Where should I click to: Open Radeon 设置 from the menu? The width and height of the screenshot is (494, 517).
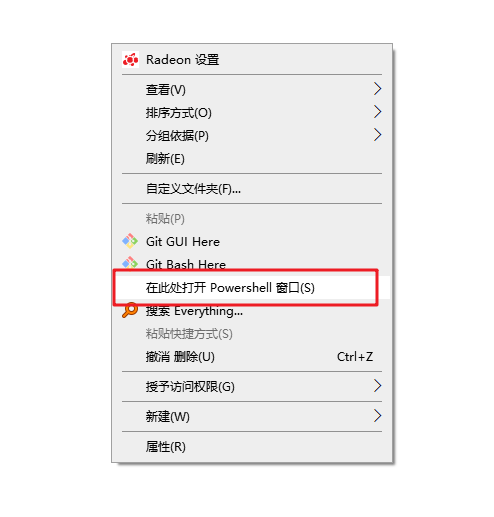pyautogui.click(x=252, y=60)
